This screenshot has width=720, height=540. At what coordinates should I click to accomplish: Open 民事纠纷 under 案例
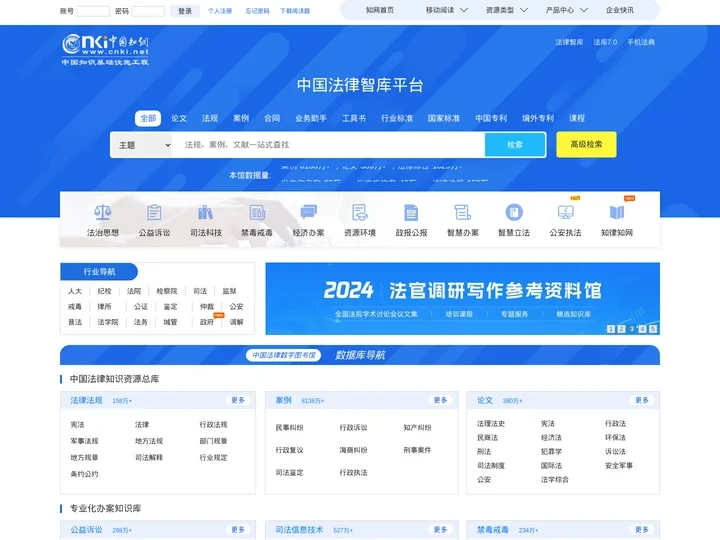coord(289,428)
